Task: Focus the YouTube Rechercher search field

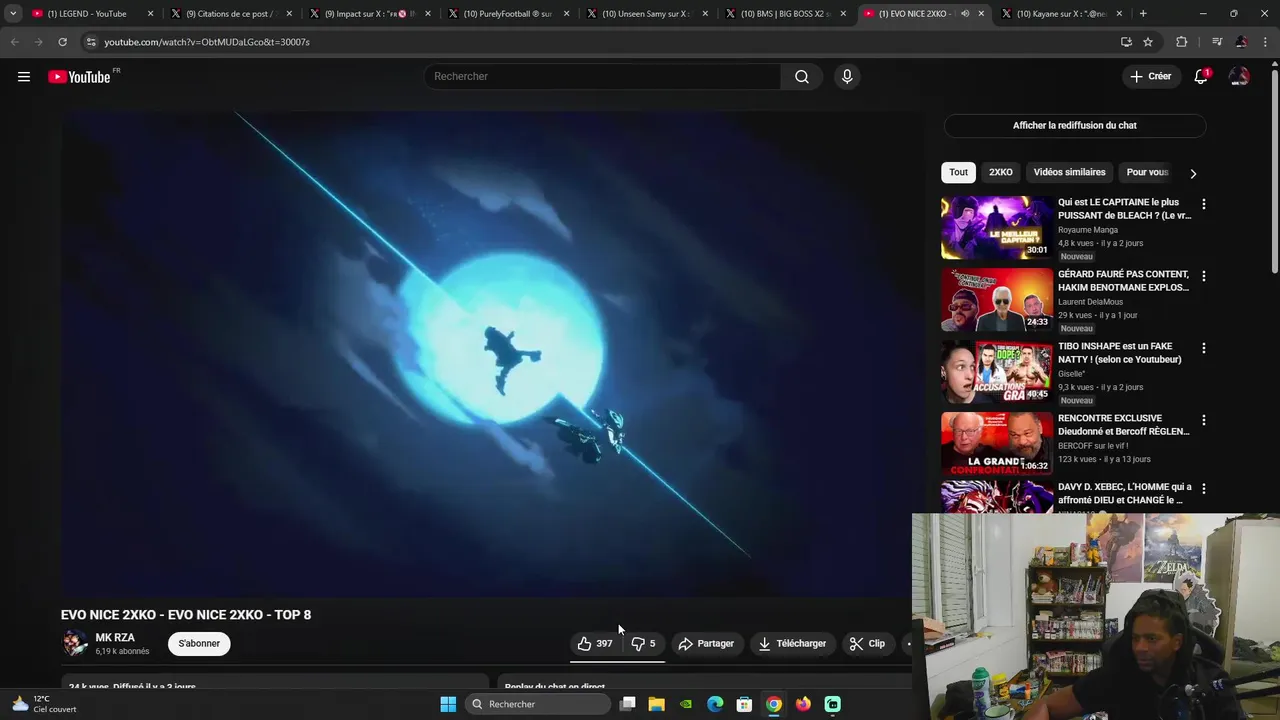Action: pyautogui.click(x=603, y=77)
